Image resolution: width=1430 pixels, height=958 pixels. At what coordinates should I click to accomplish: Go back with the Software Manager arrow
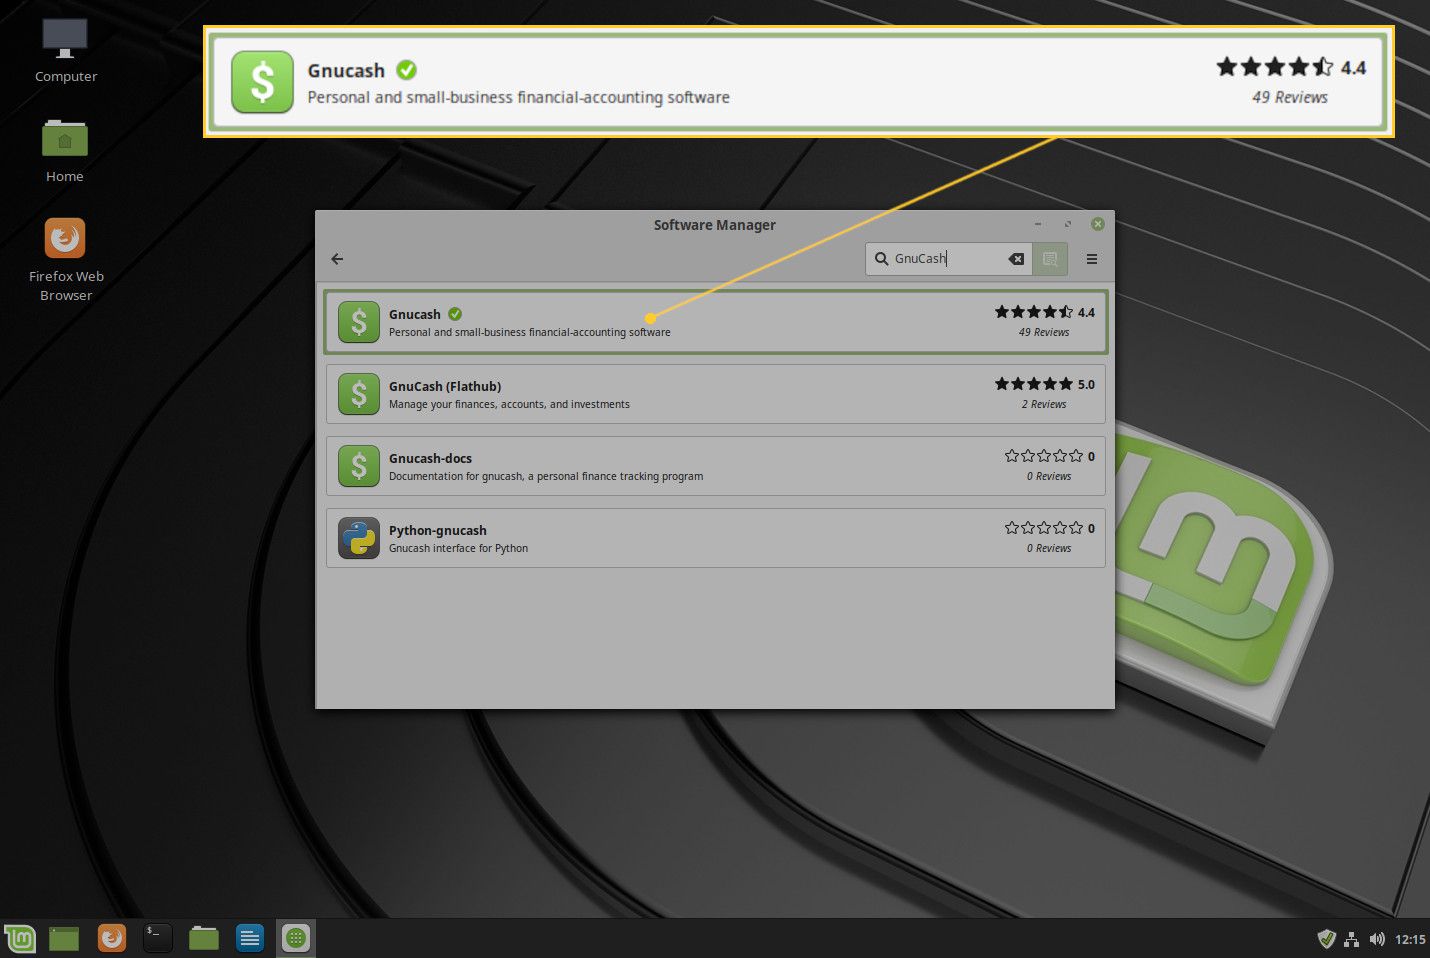click(337, 259)
